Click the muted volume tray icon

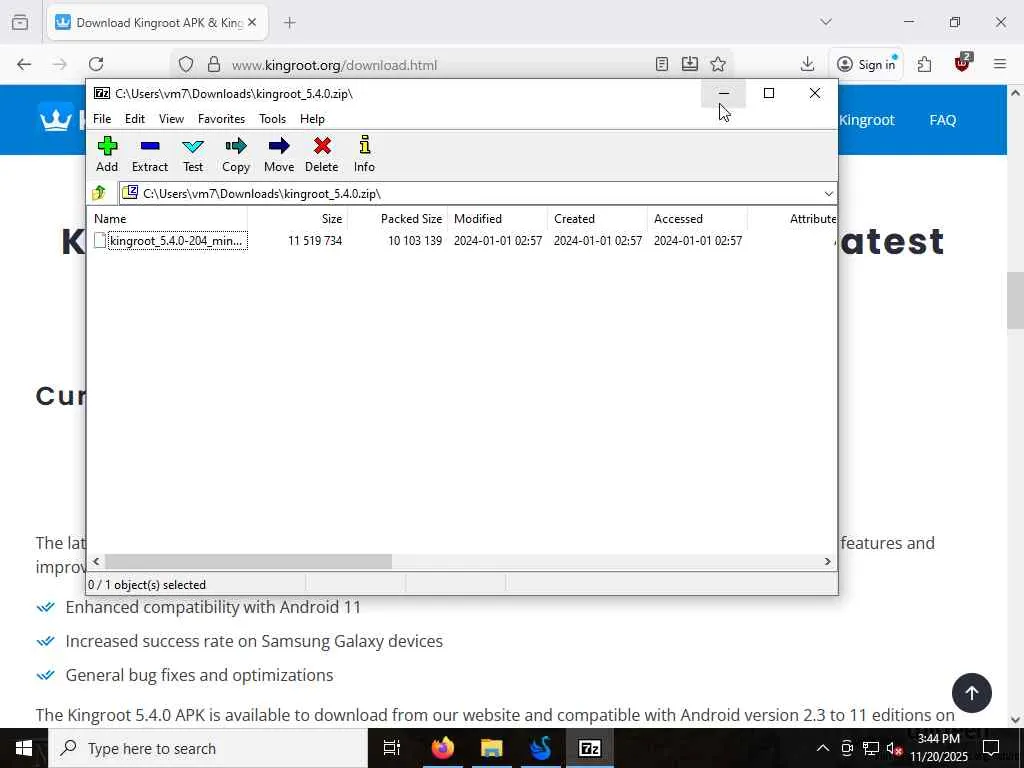pos(893,748)
